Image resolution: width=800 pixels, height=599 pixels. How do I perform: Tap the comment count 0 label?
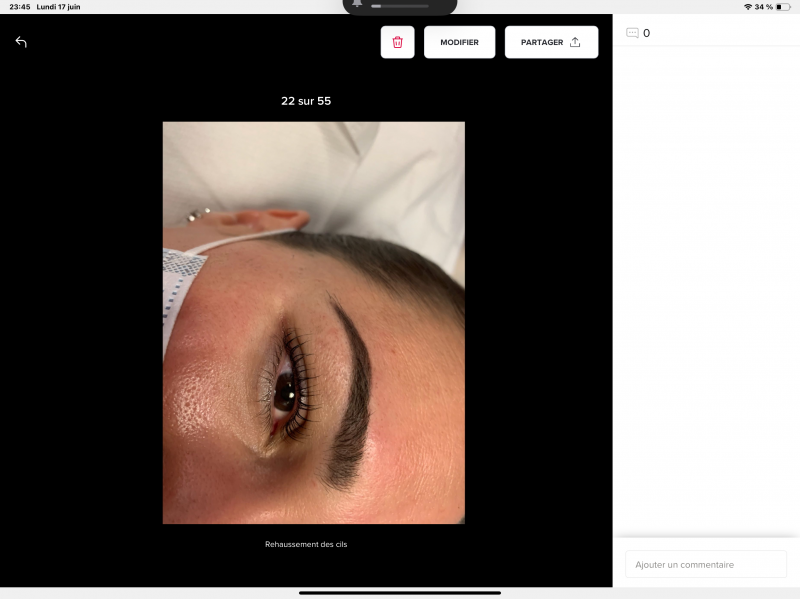coord(646,32)
